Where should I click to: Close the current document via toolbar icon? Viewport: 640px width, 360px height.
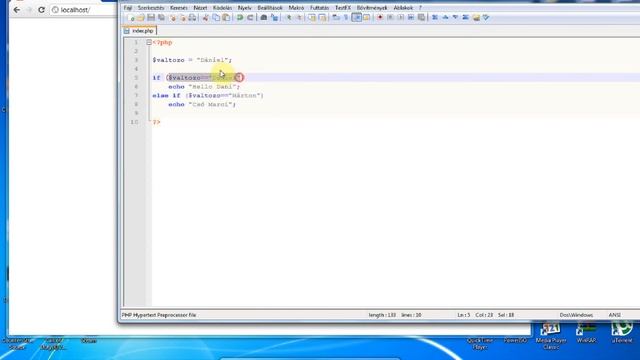(x=173, y=18)
